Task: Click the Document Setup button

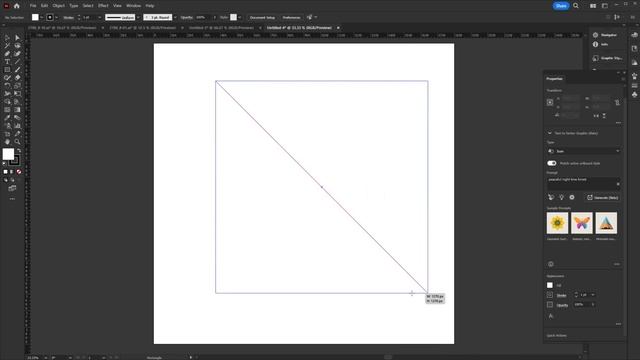Action: [262, 18]
